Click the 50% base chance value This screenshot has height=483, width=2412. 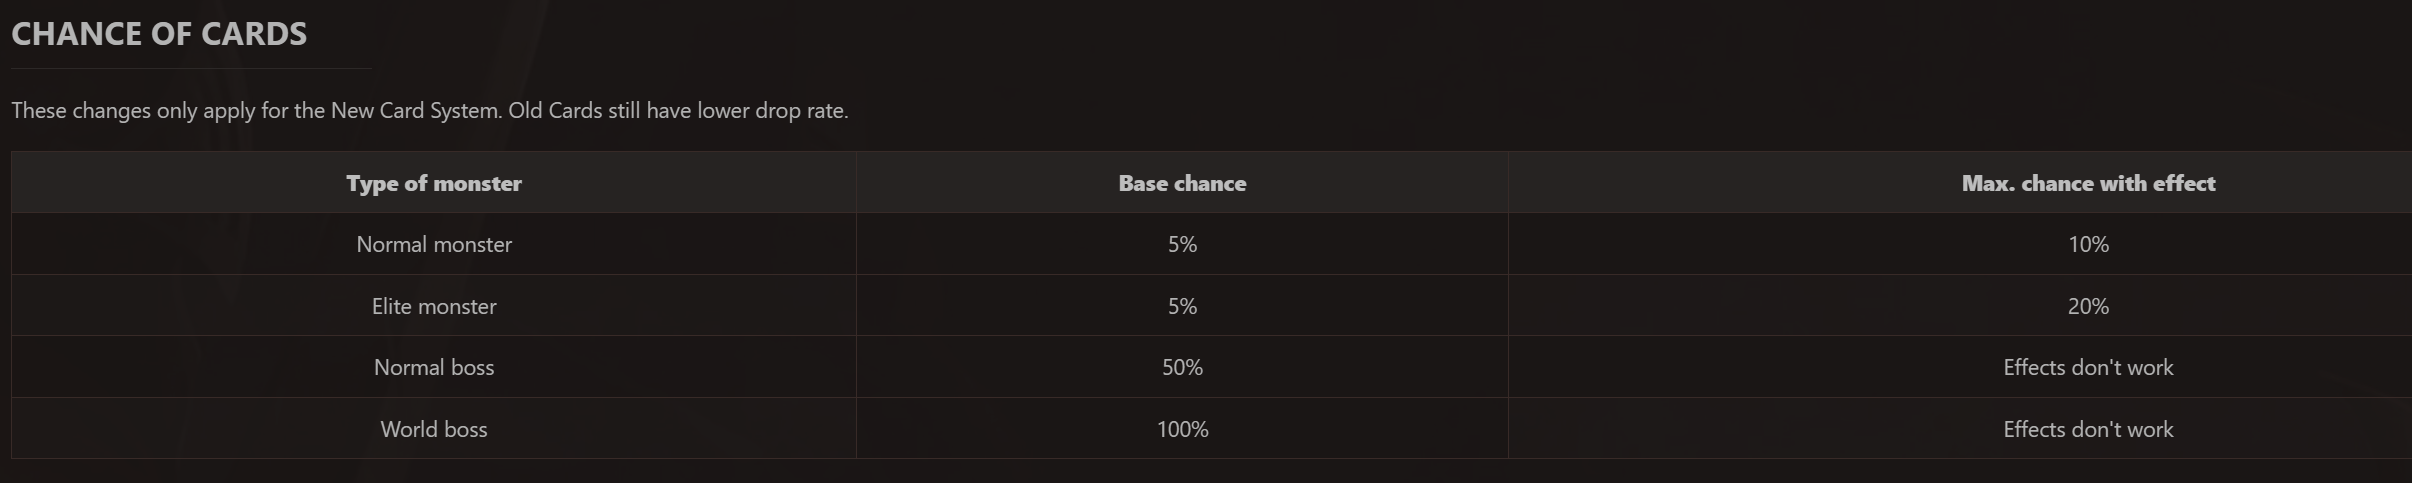[1182, 368]
